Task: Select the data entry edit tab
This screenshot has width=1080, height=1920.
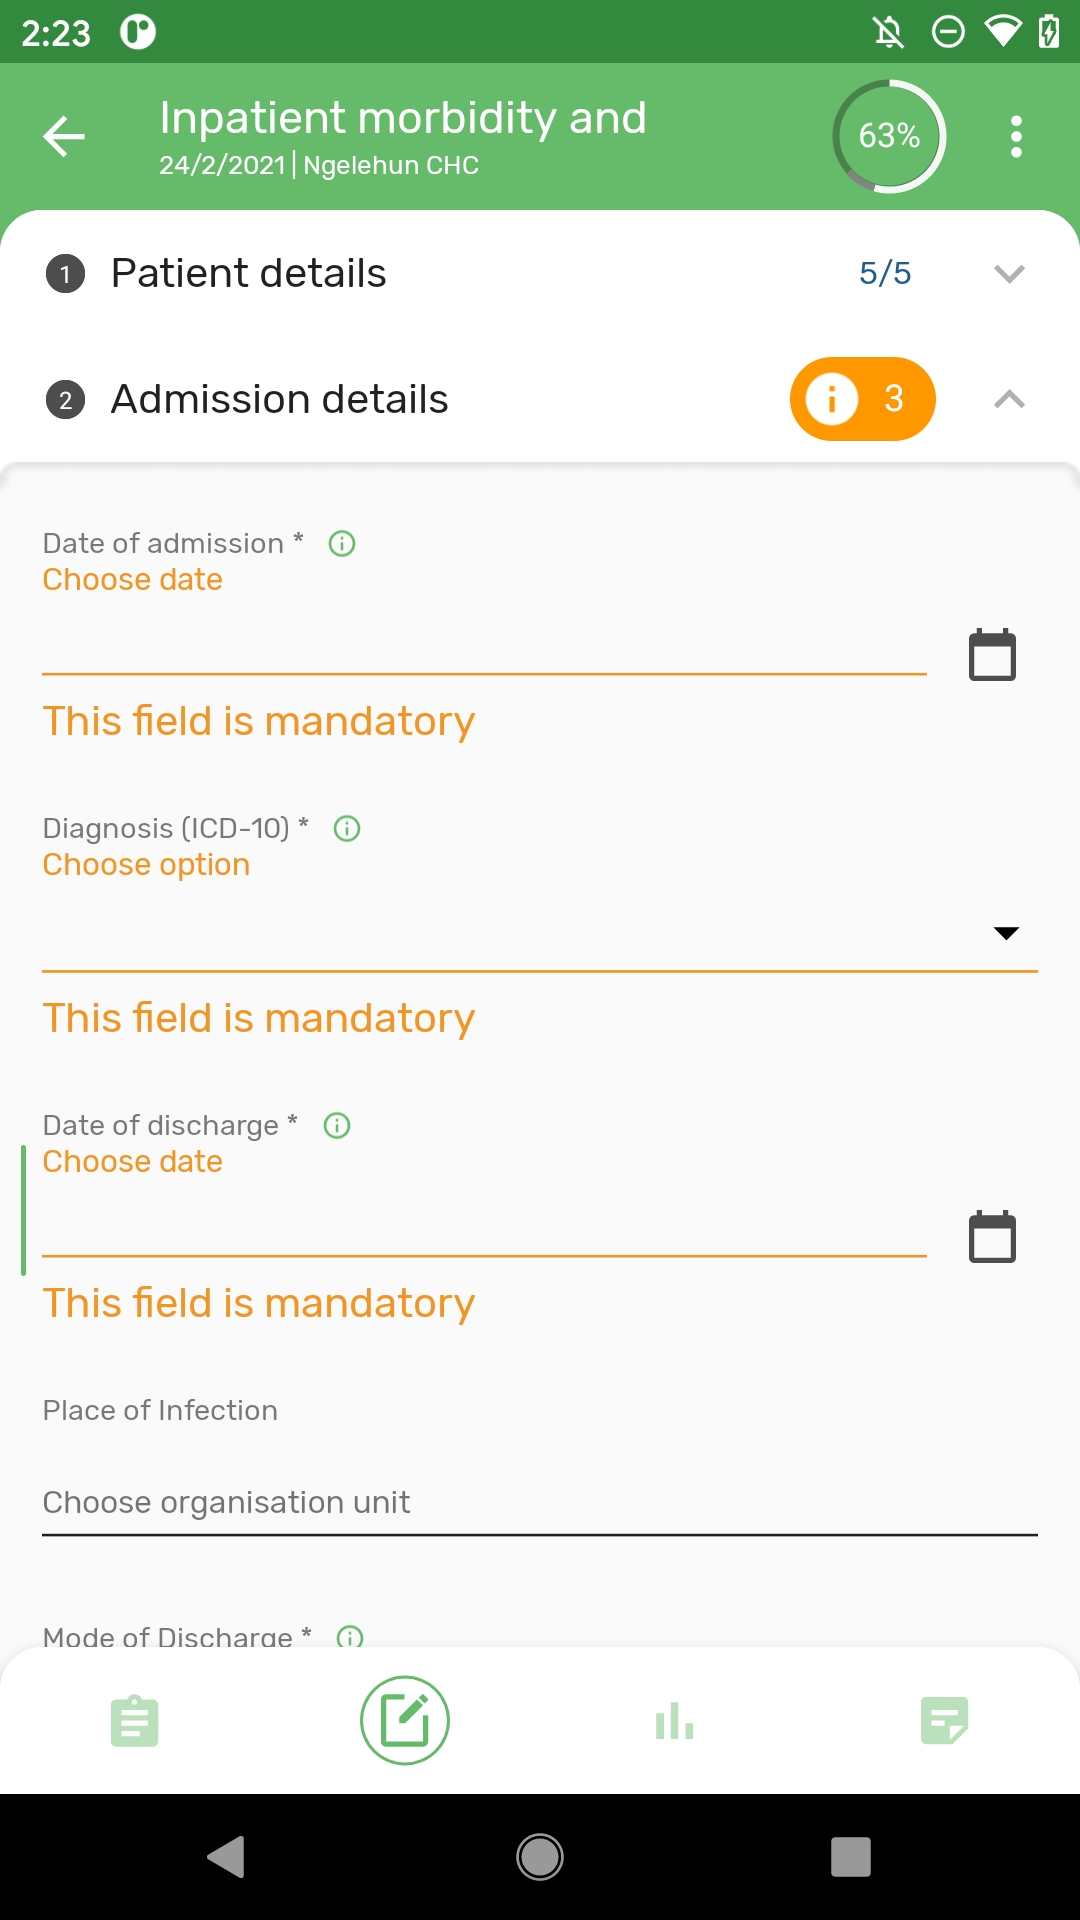Action: (x=405, y=1721)
